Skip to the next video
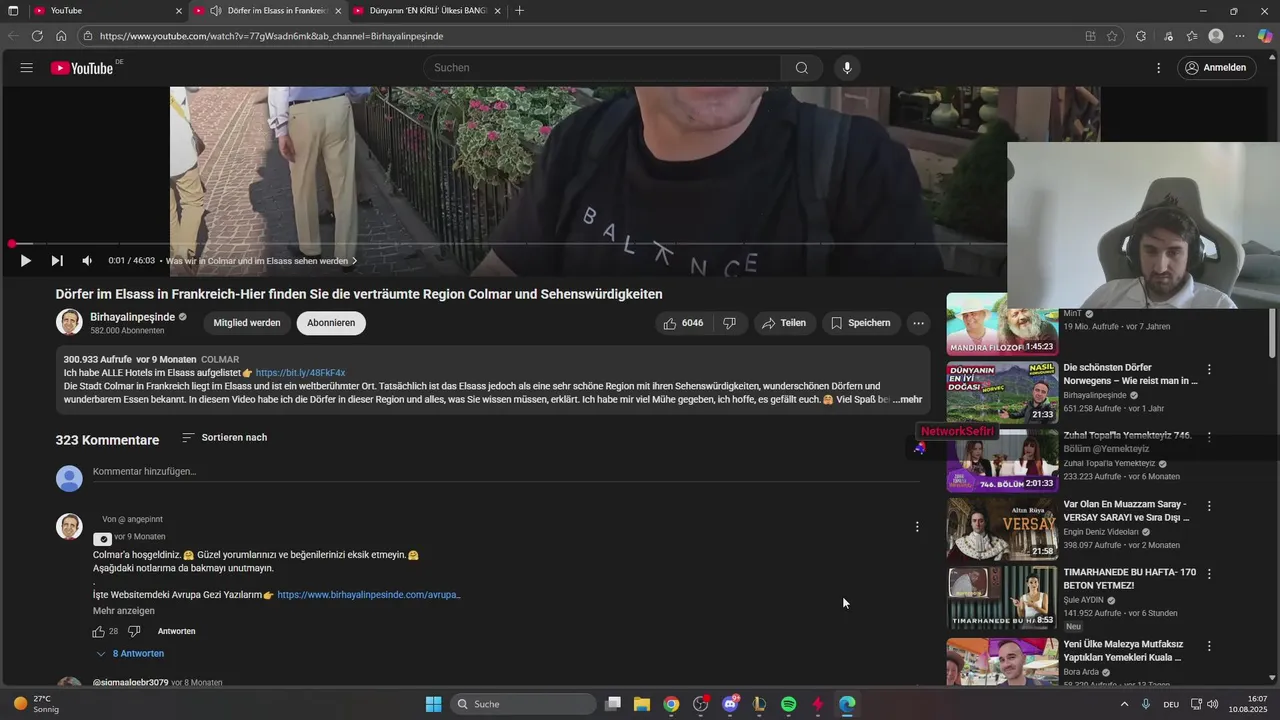The width and height of the screenshot is (1280, 720). coord(57,261)
